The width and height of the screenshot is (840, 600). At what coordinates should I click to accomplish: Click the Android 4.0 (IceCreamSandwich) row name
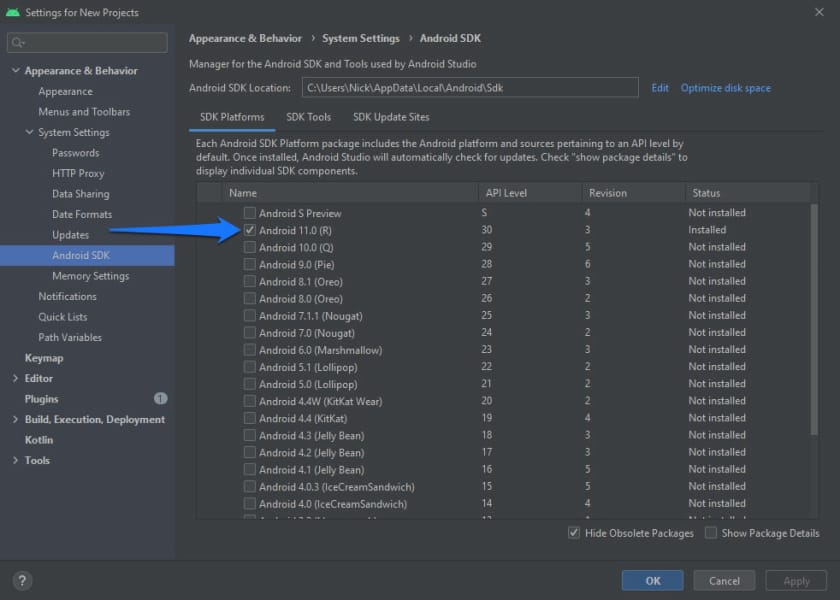point(333,504)
